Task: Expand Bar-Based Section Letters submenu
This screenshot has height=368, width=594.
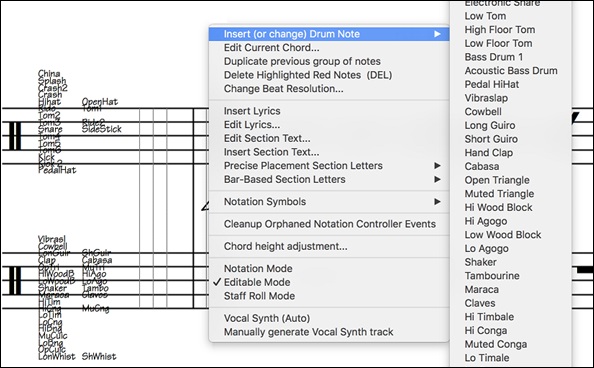Action: coord(329,179)
